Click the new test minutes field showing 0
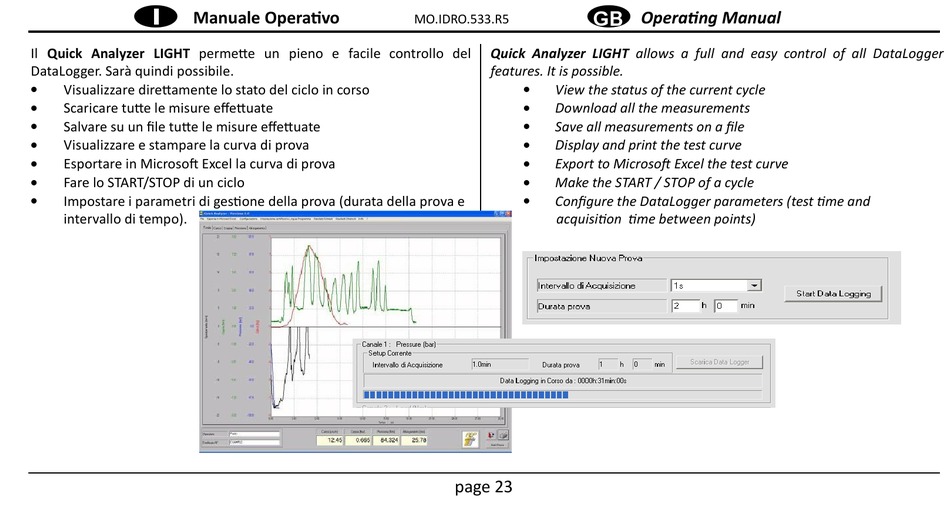 tap(725, 306)
